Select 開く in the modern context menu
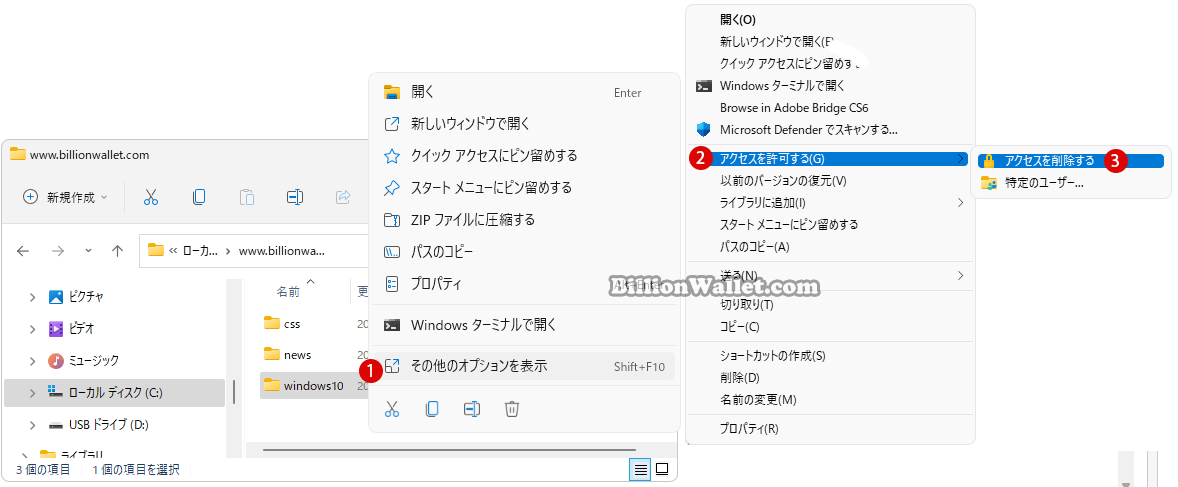 pos(524,92)
